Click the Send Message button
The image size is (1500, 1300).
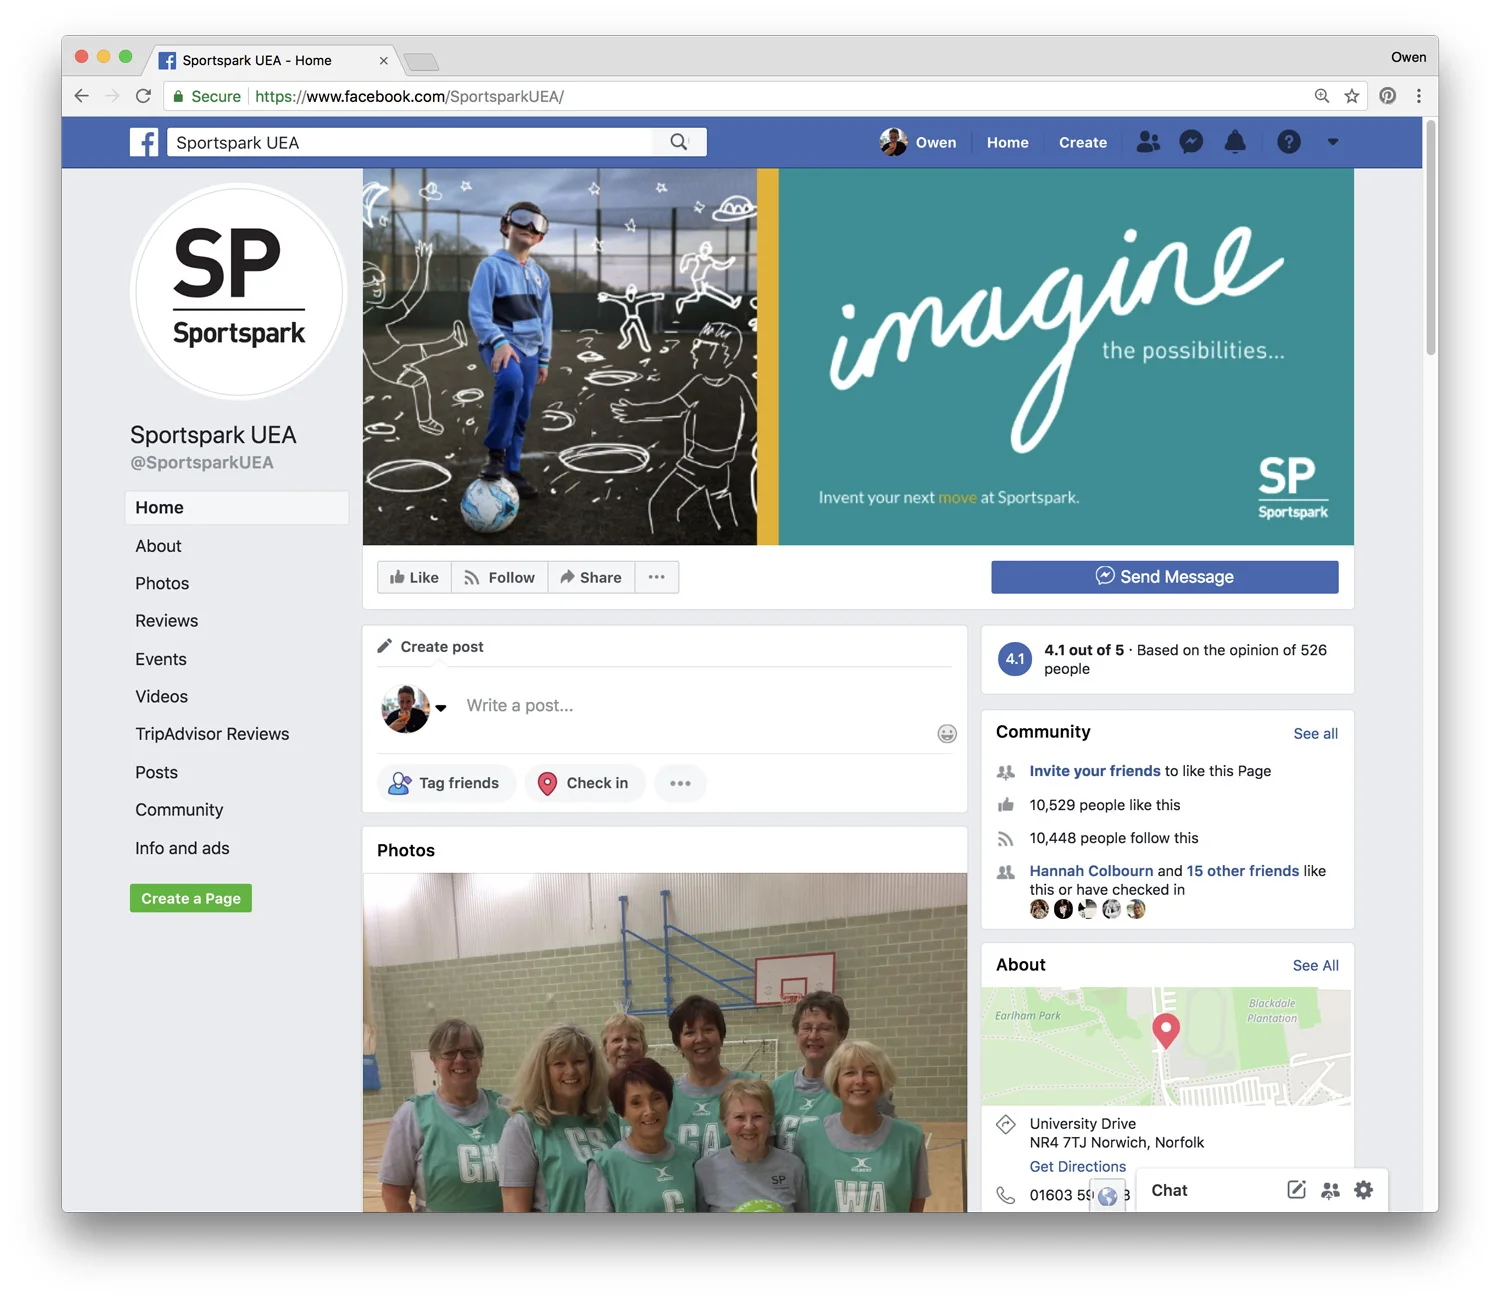(1165, 577)
